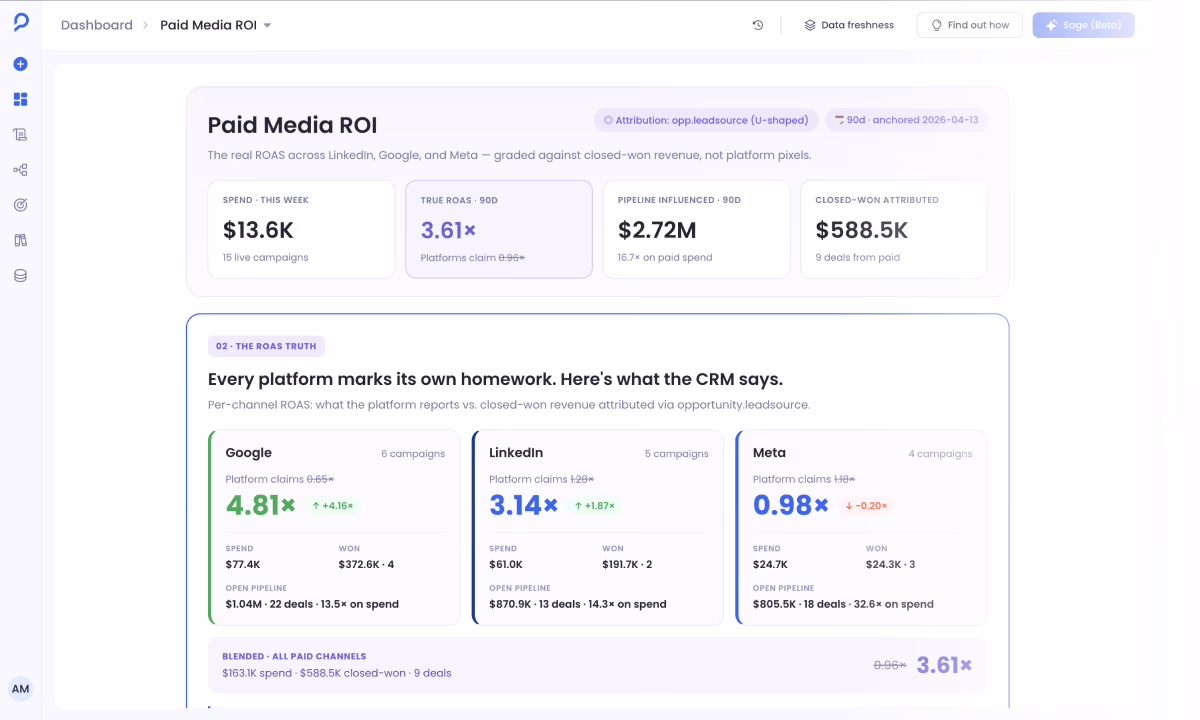This screenshot has height=720, width=1200.
Task: Open the target goals icon in sidebar
Action: tap(20, 205)
